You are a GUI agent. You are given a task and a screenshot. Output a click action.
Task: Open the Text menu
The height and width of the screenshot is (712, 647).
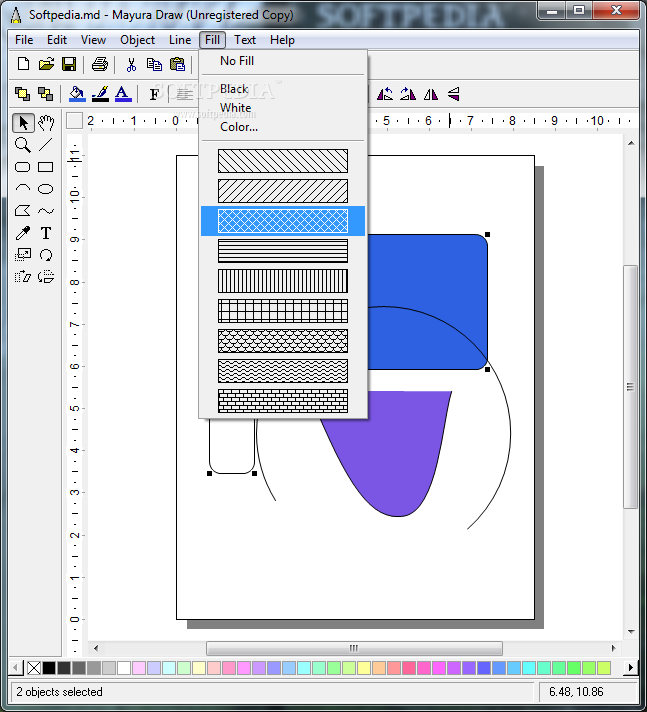tap(245, 40)
